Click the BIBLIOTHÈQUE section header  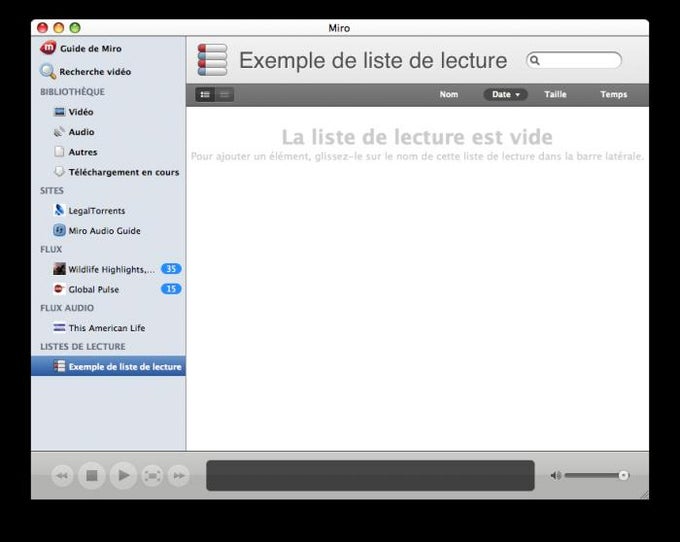72,92
